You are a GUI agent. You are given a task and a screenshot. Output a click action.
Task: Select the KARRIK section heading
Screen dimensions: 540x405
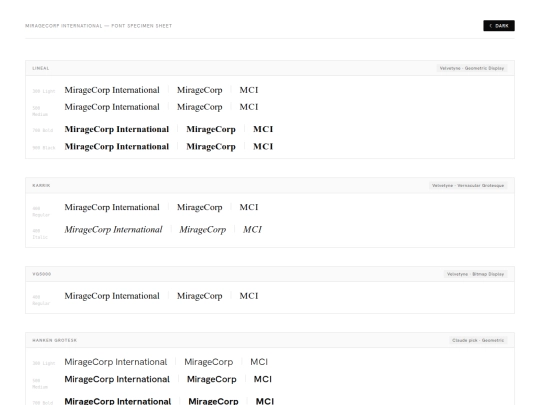pyautogui.click(x=41, y=185)
